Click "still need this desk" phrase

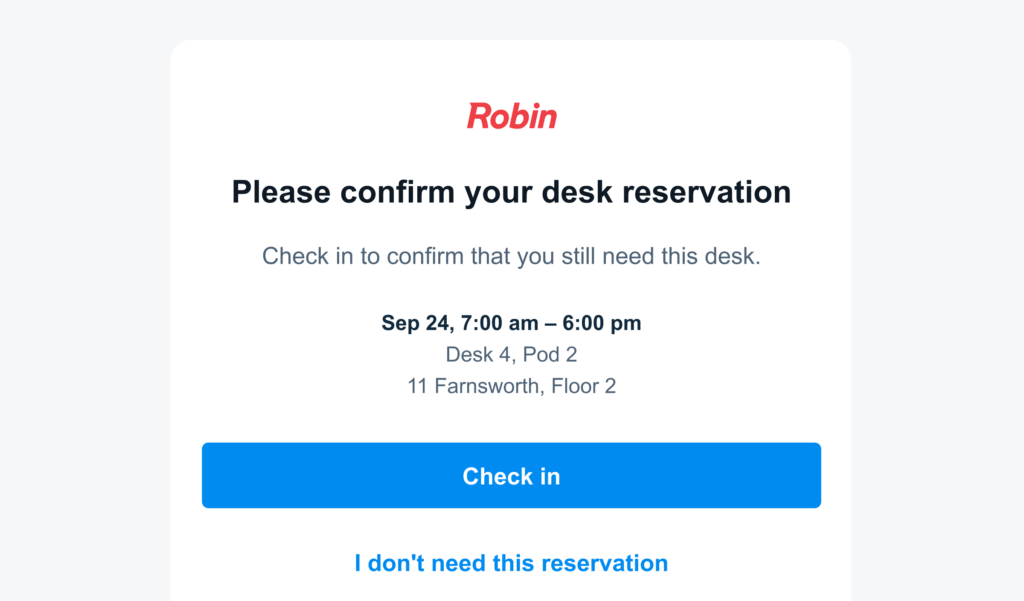[x=661, y=256]
